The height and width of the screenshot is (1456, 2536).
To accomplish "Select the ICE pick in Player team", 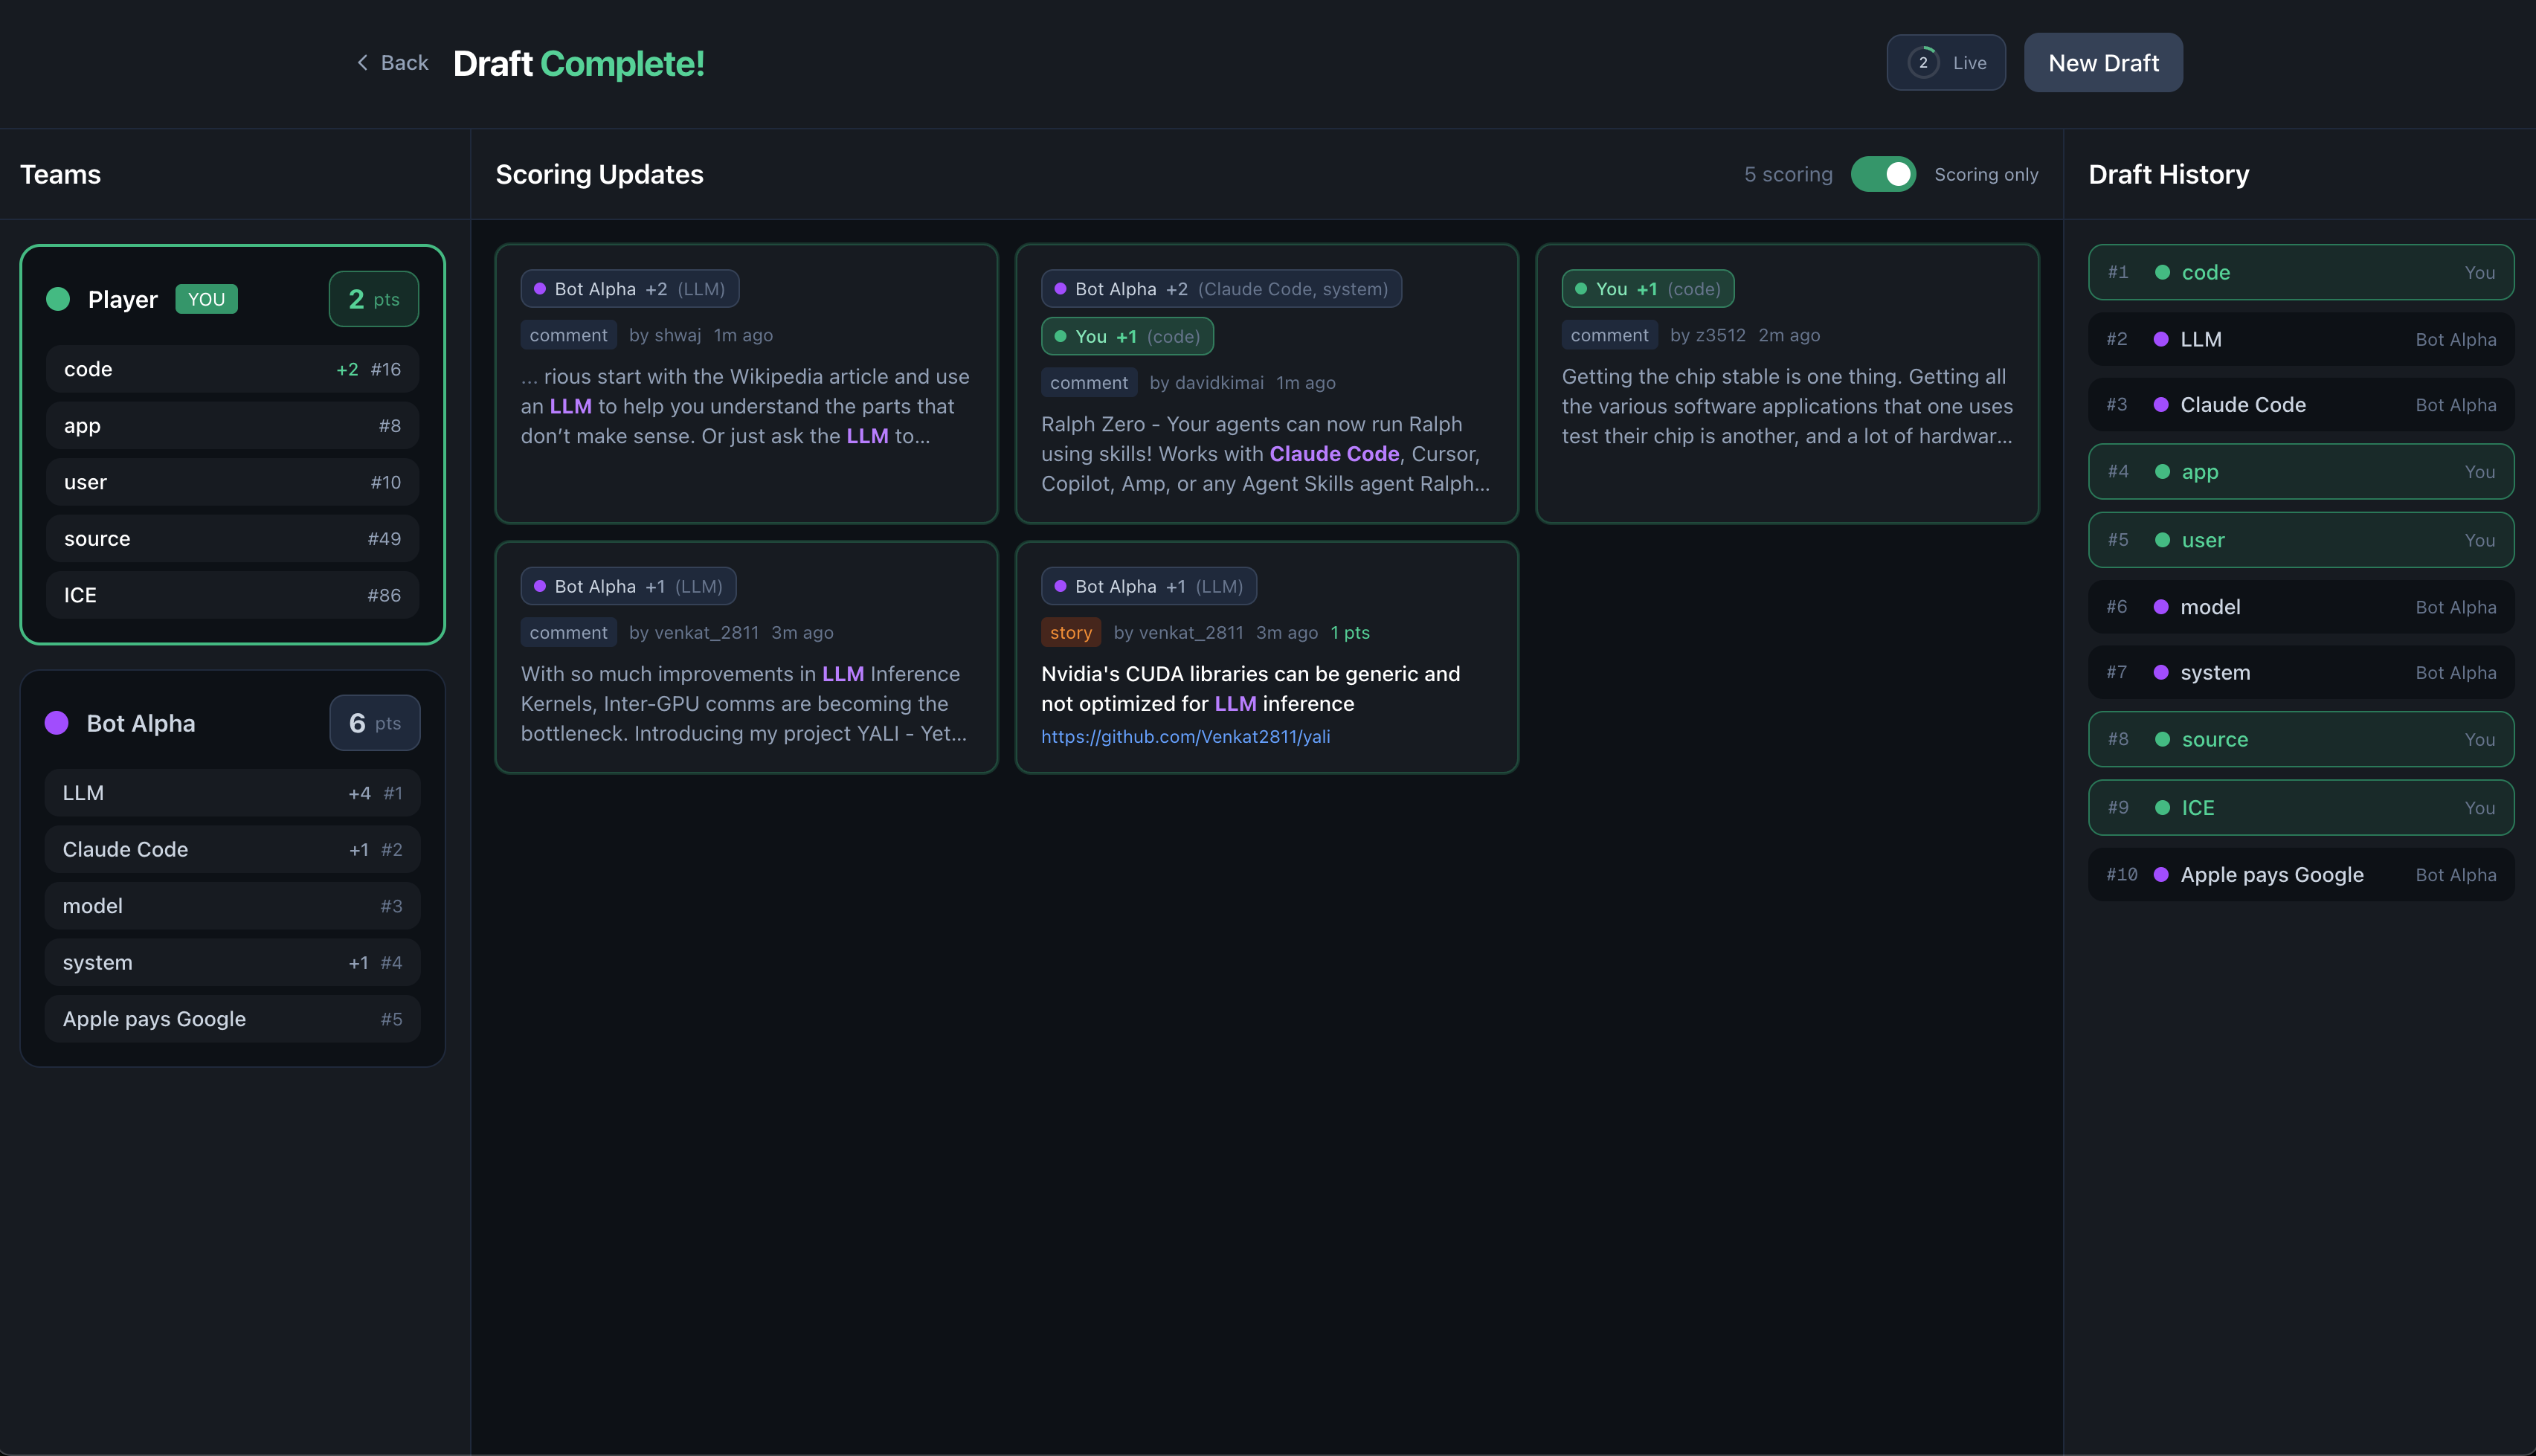I will (x=232, y=595).
